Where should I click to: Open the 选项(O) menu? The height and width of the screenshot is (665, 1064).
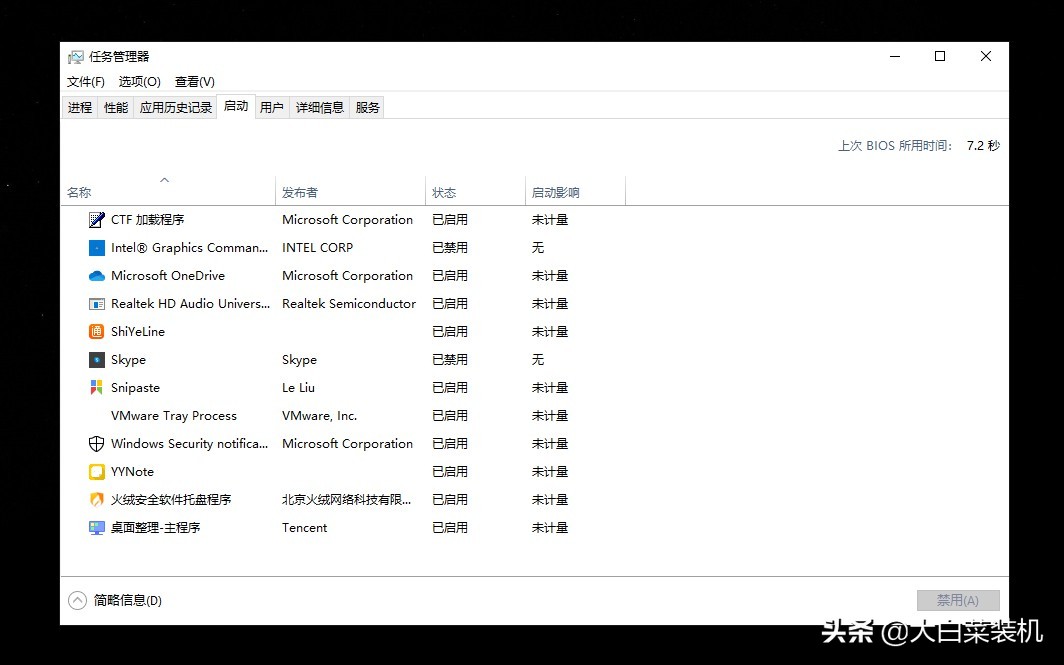(139, 81)
